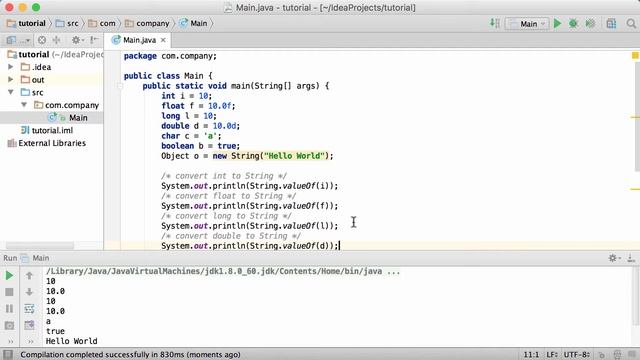The image size is (640, 360).
Task: Click the Stop button in Run panel
Action: (x=9, y=292)
